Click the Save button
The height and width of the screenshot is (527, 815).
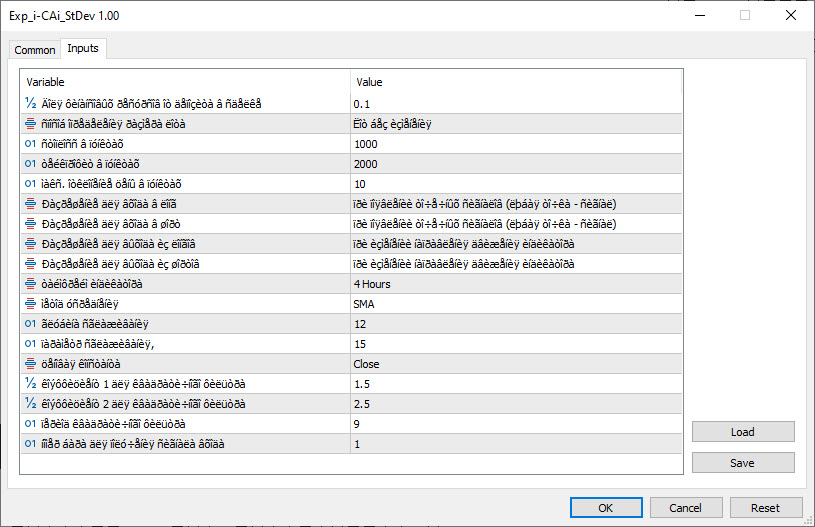click(x=743, y=463)
